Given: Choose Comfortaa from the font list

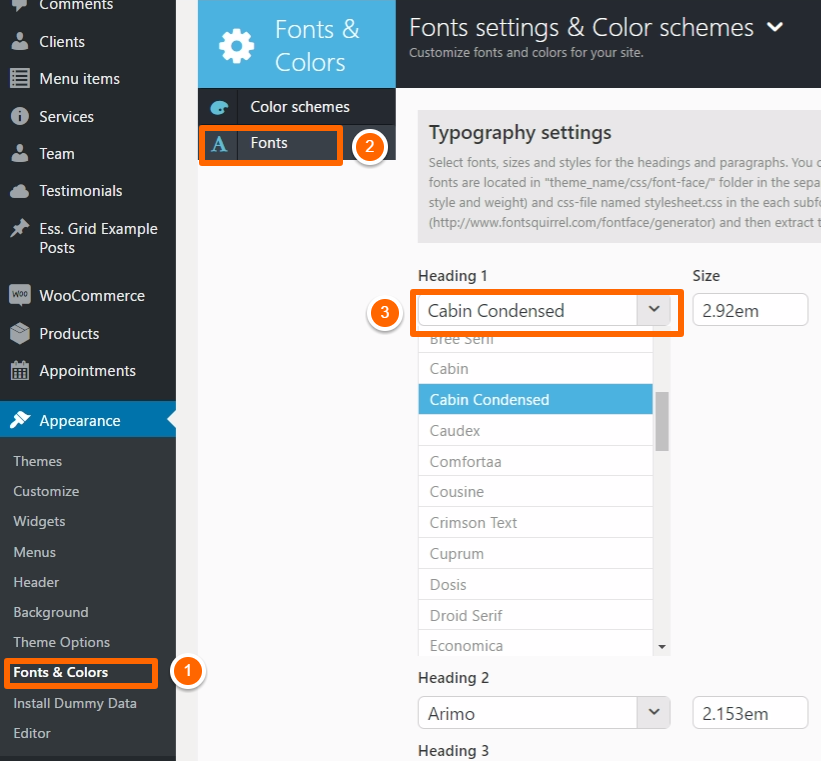Looking at the screenshot, I should [535, 461].
